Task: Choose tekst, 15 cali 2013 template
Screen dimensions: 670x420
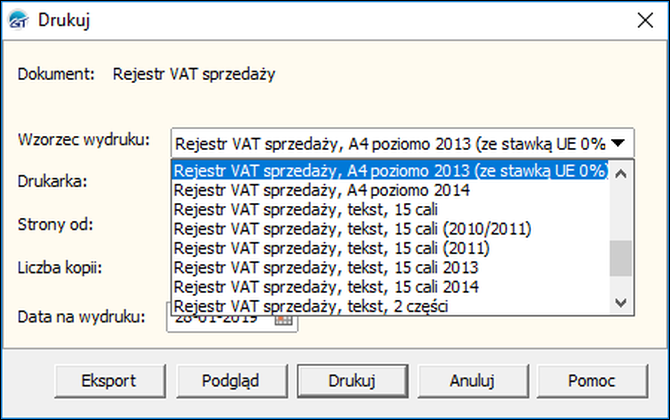Action: (x=391, y=267)
